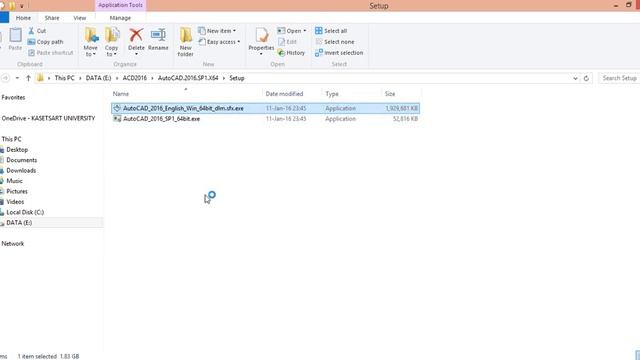Navigate to DATA (E:) in breadcrumb
This screenshot has width=640, height=360.
[x=98, y=78]
